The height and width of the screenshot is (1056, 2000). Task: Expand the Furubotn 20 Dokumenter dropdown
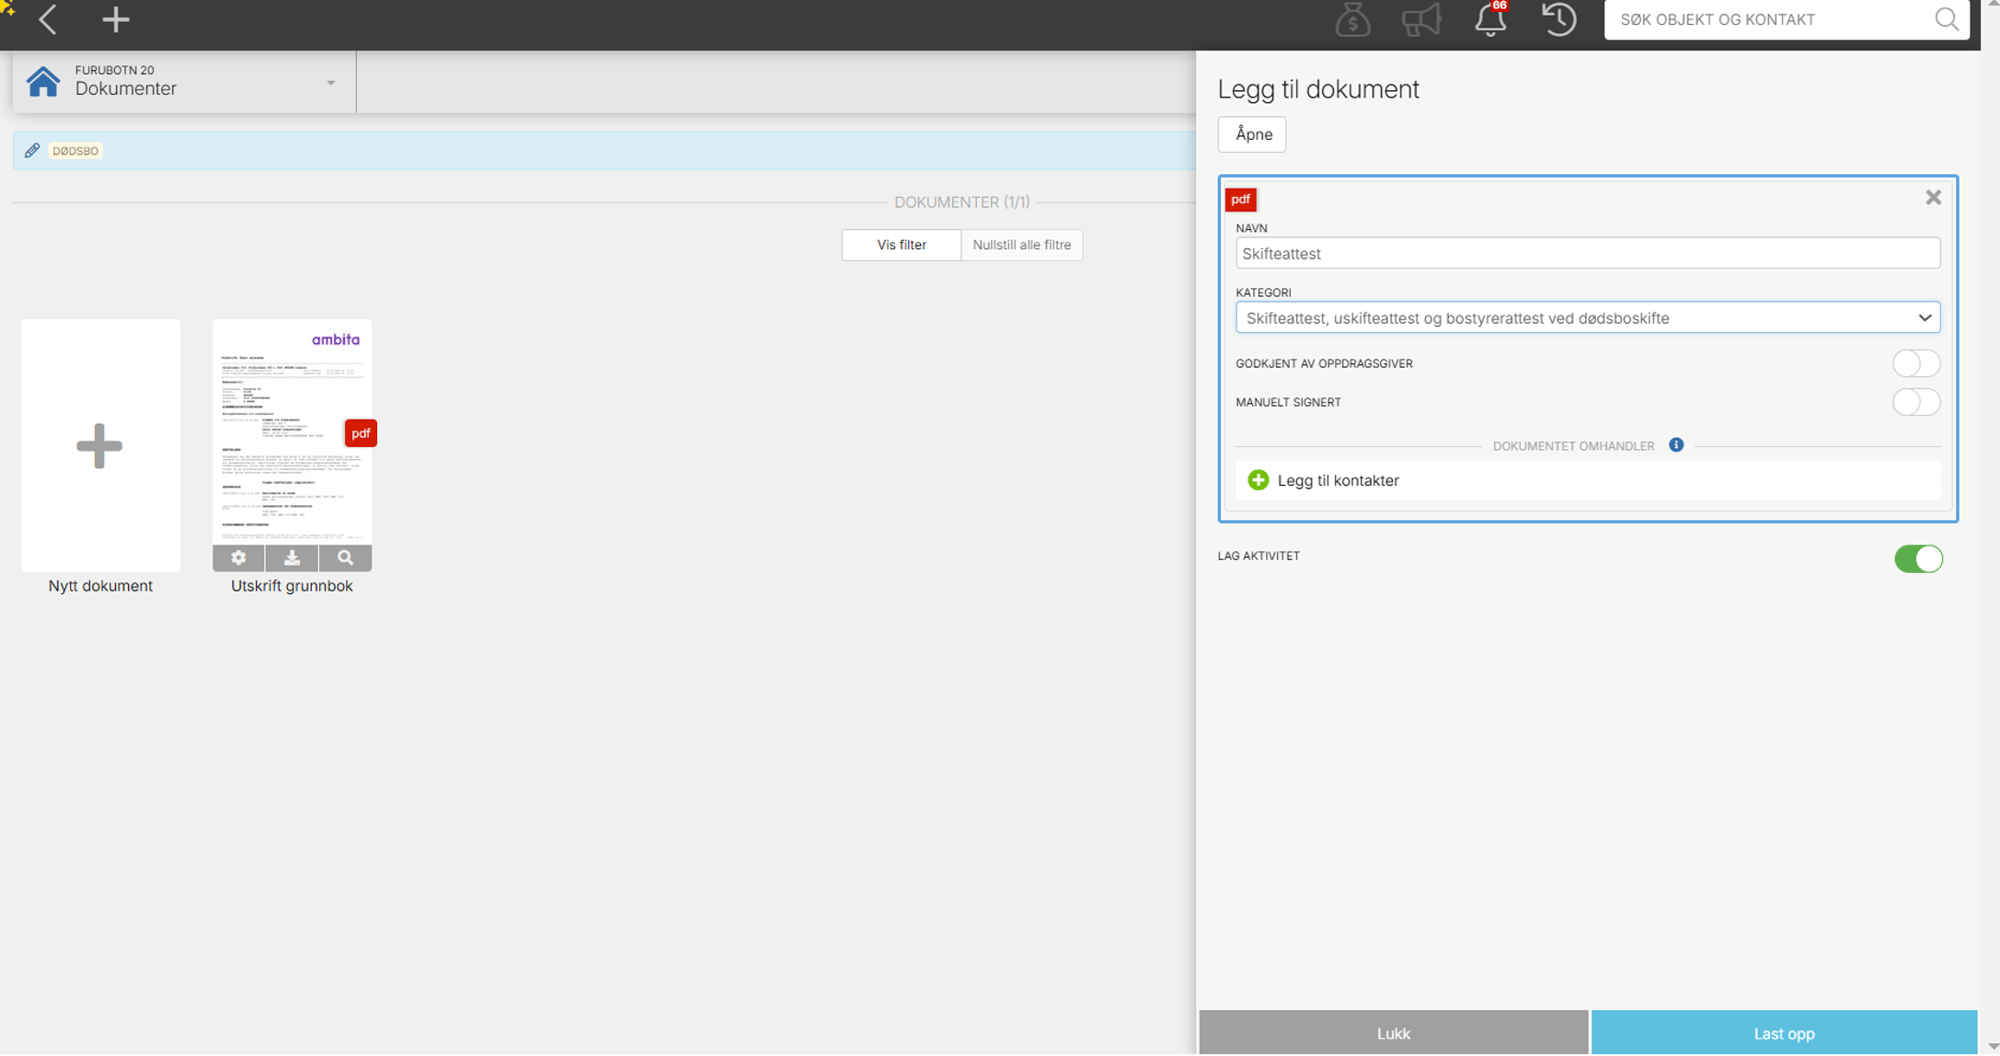click(x=331, y=82)
